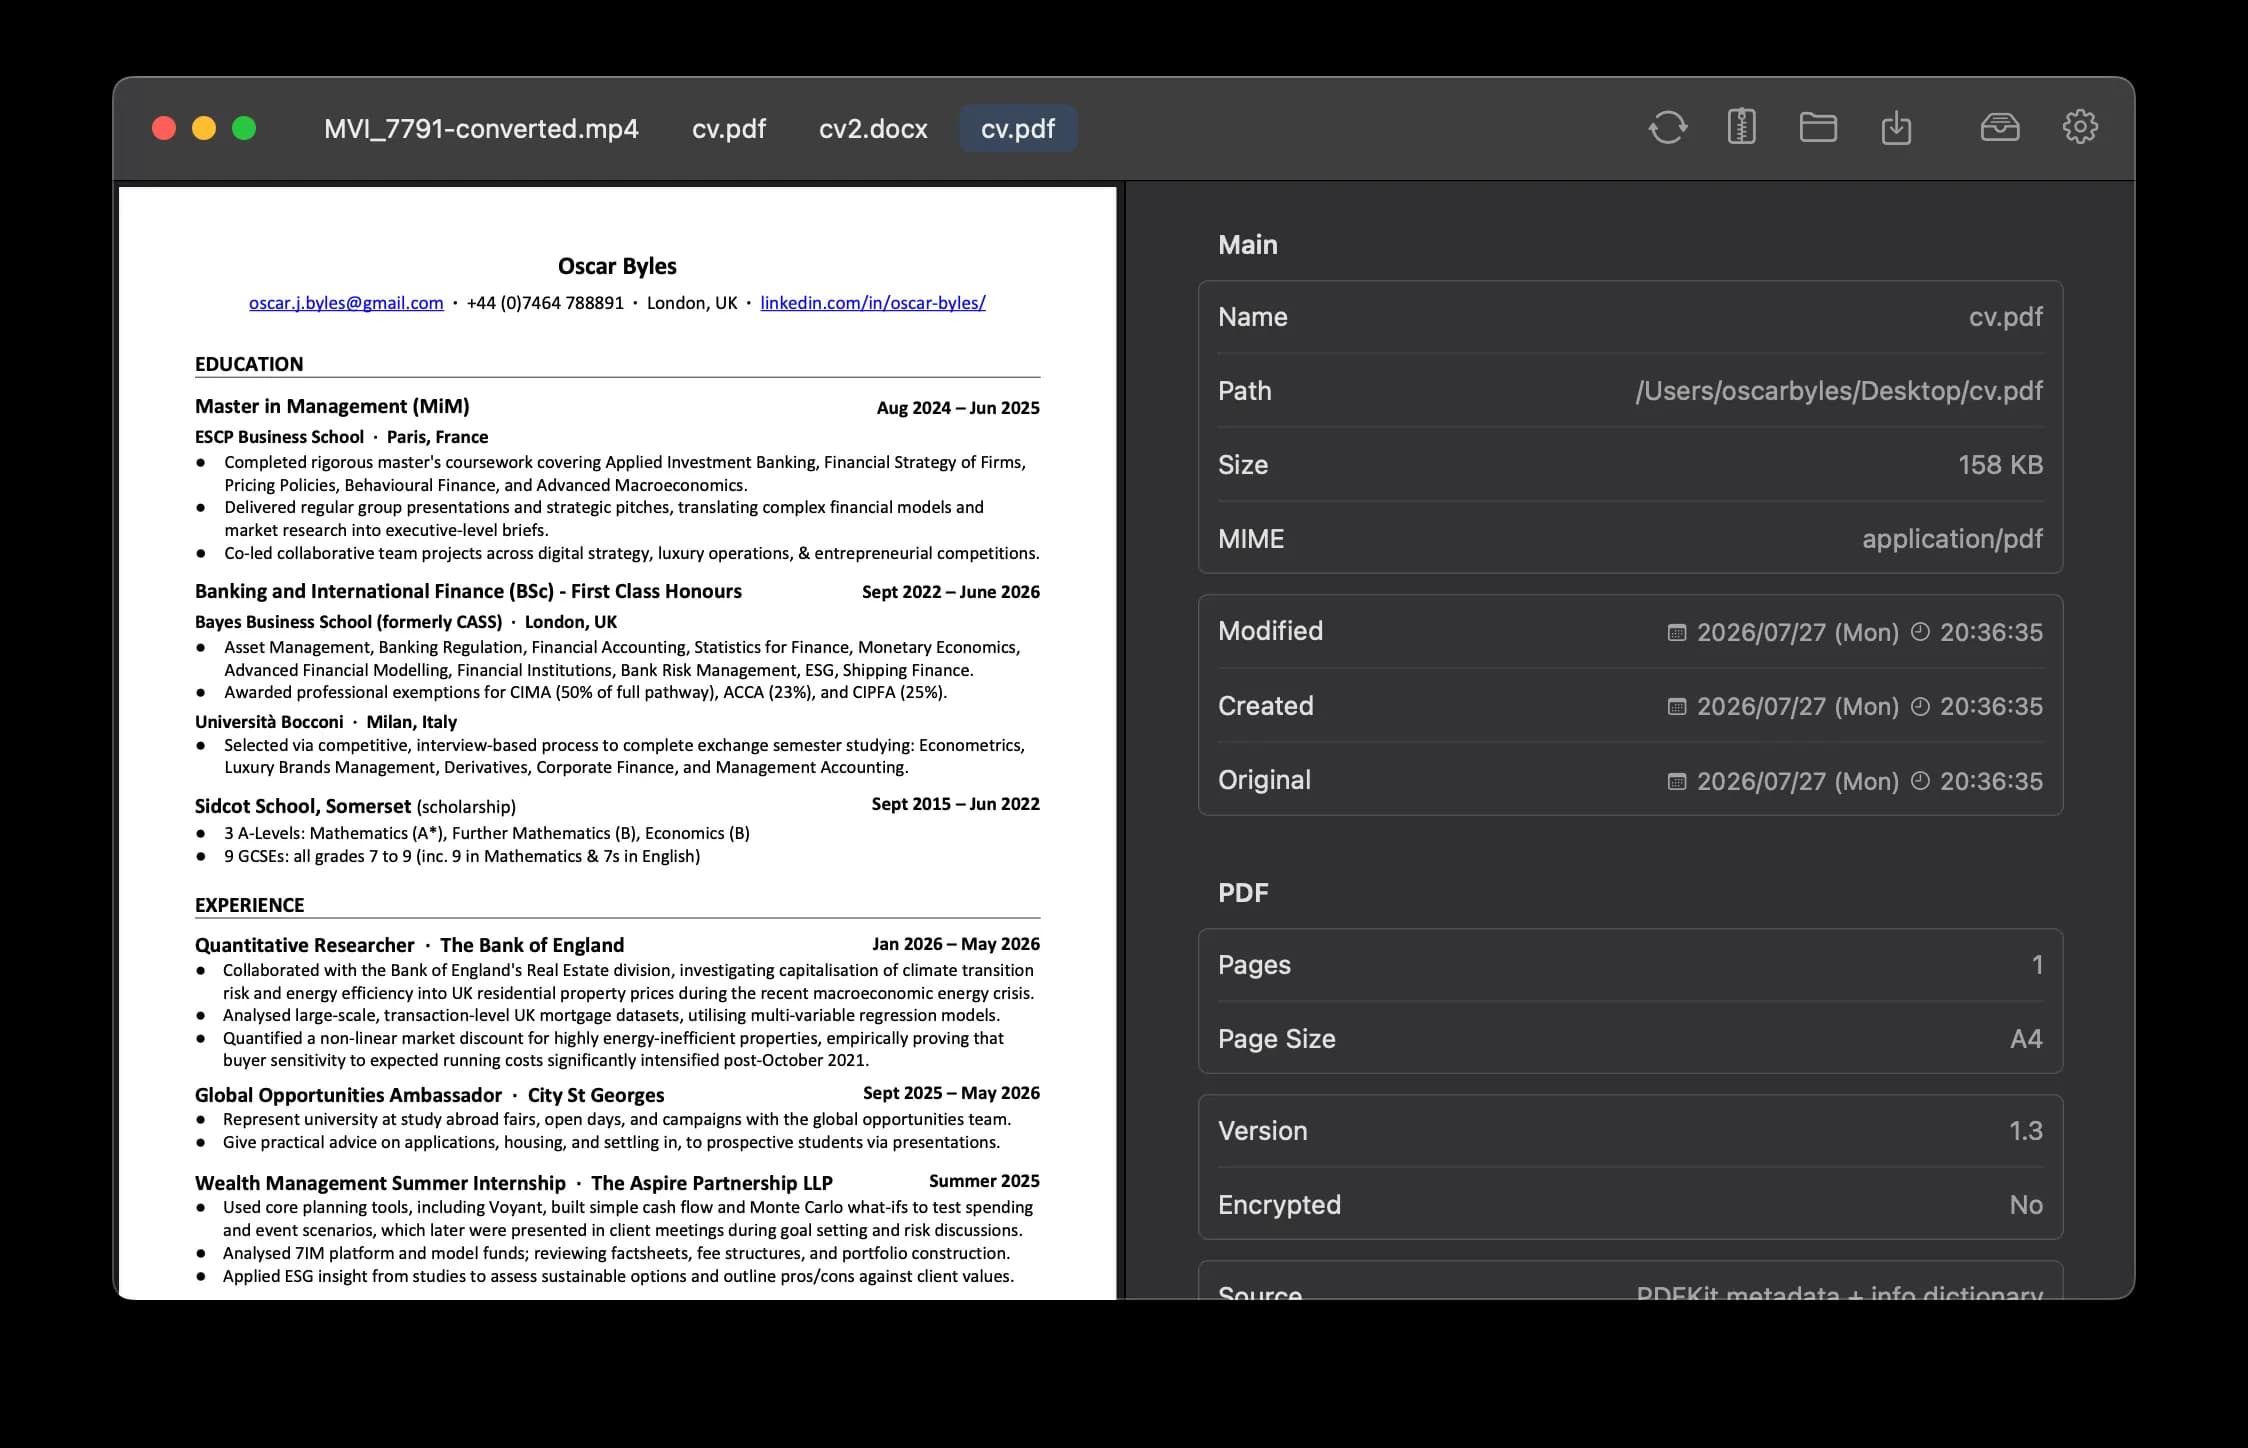The width and height of the screenshot is (2248, 1448).
Task: Click Banking and International Finance (BSc) heading
Action: coord(468,591)
